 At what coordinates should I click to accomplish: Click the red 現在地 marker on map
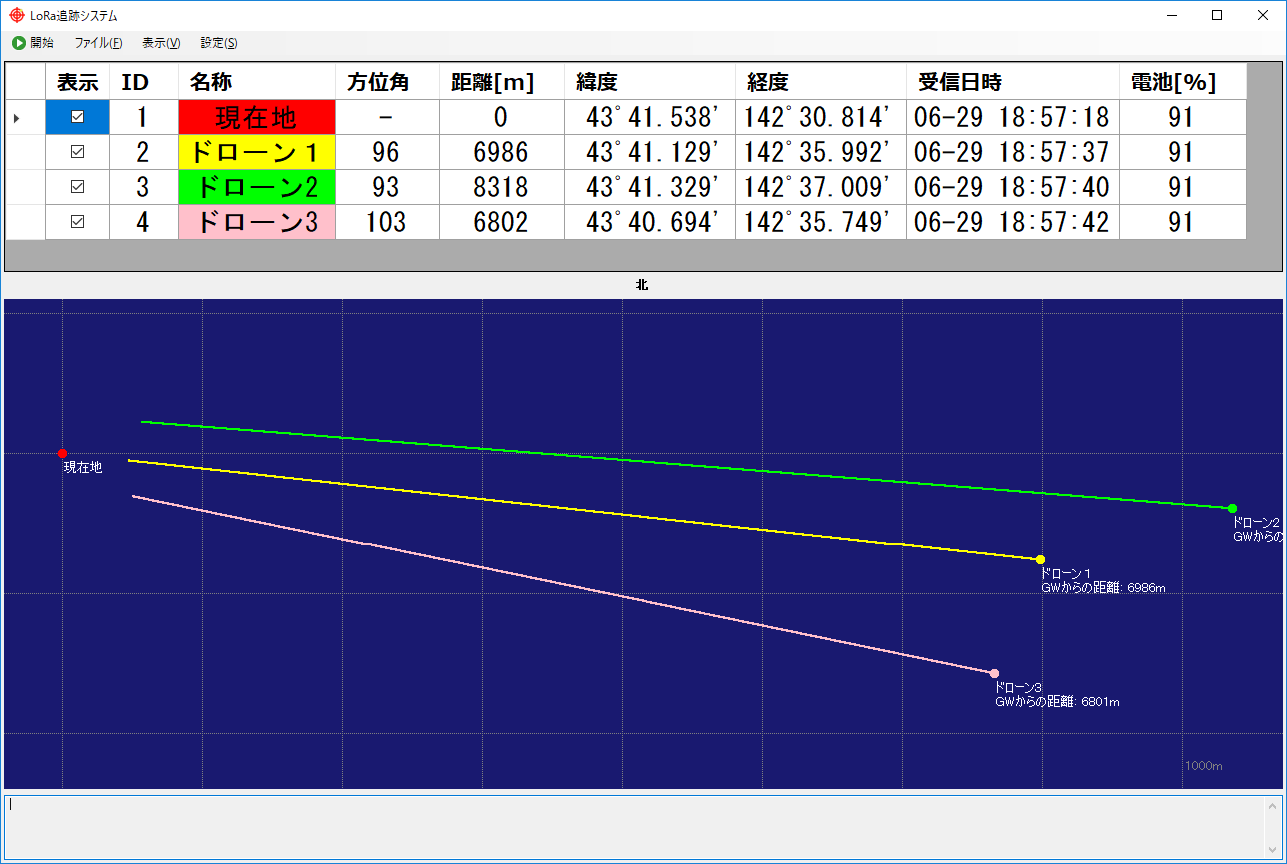(63, 454)
